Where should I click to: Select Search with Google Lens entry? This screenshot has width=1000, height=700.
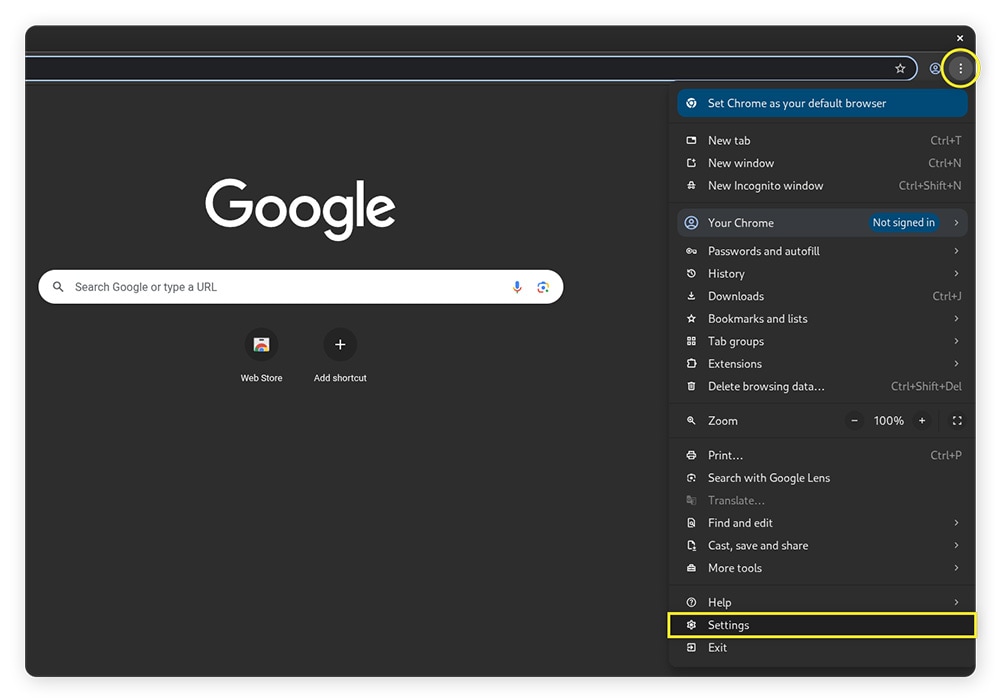pyautogui.click(x=822, y=478)
